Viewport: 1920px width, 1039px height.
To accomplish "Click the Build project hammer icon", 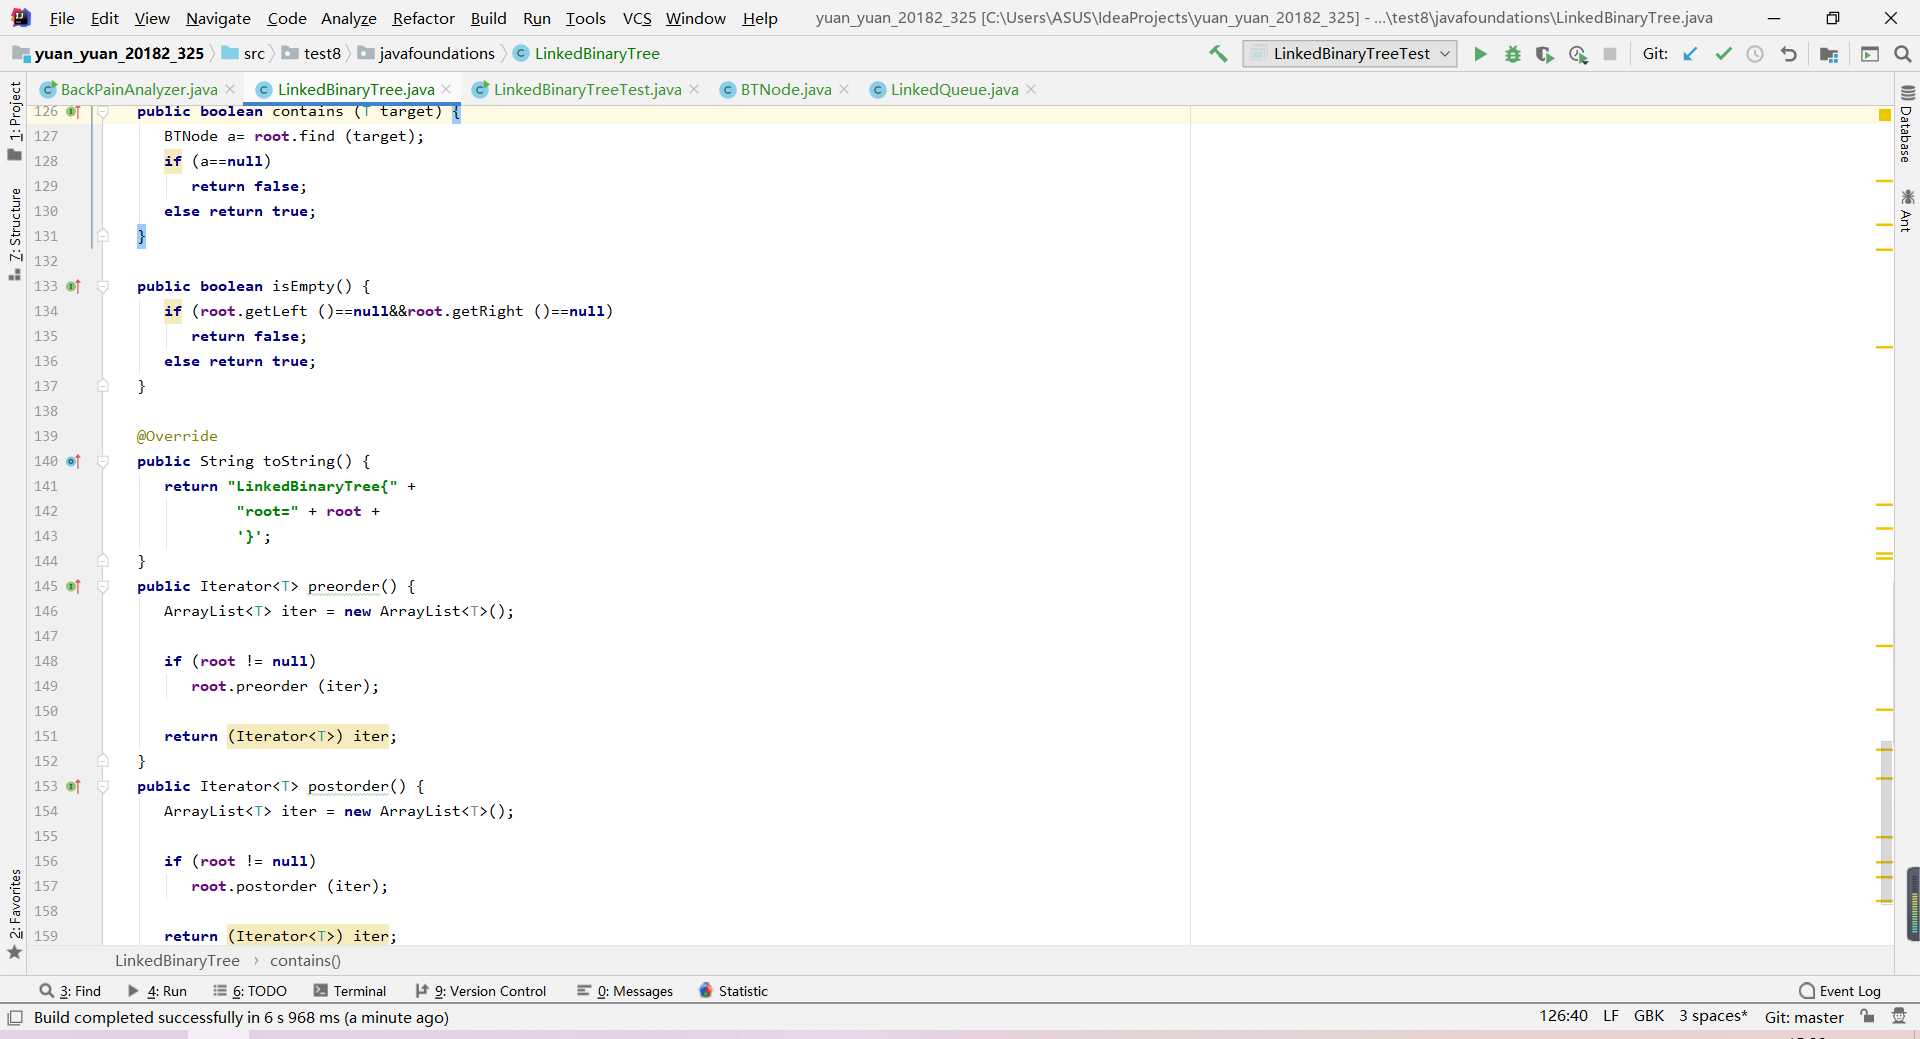I will coord(1218,54).
